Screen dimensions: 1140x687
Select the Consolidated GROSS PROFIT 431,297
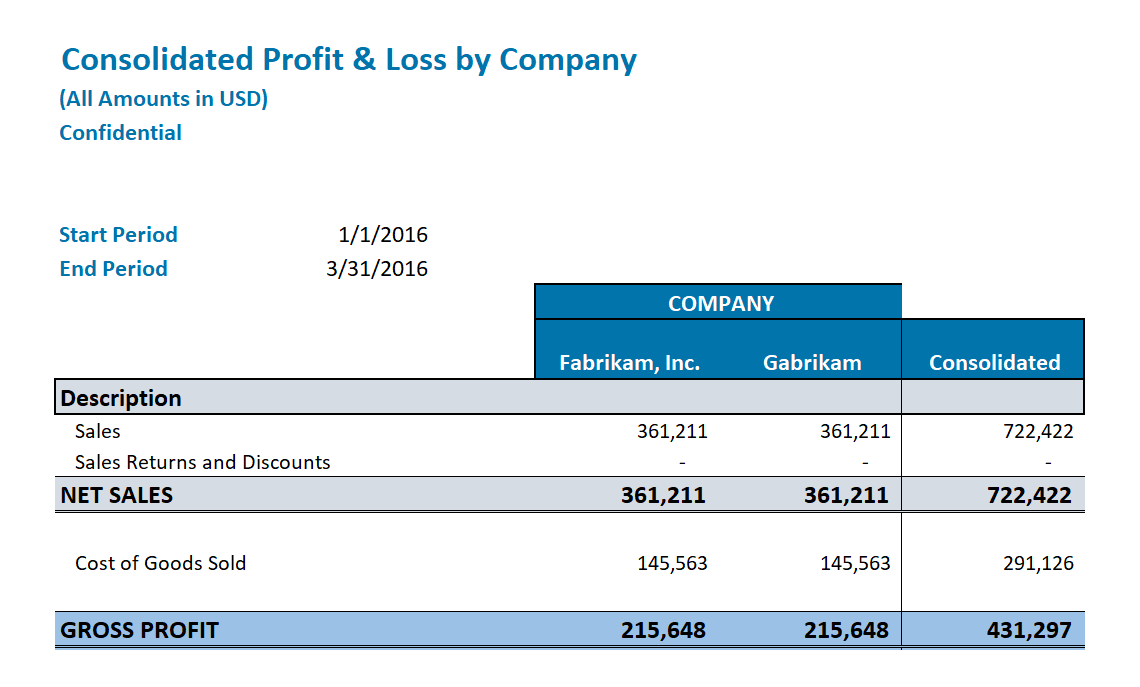(x=1029, y=630)
